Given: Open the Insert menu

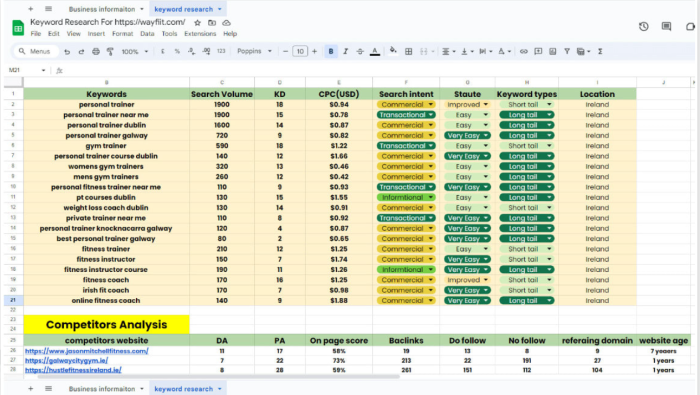Looking at the screenshot, I should coord(96,34).
